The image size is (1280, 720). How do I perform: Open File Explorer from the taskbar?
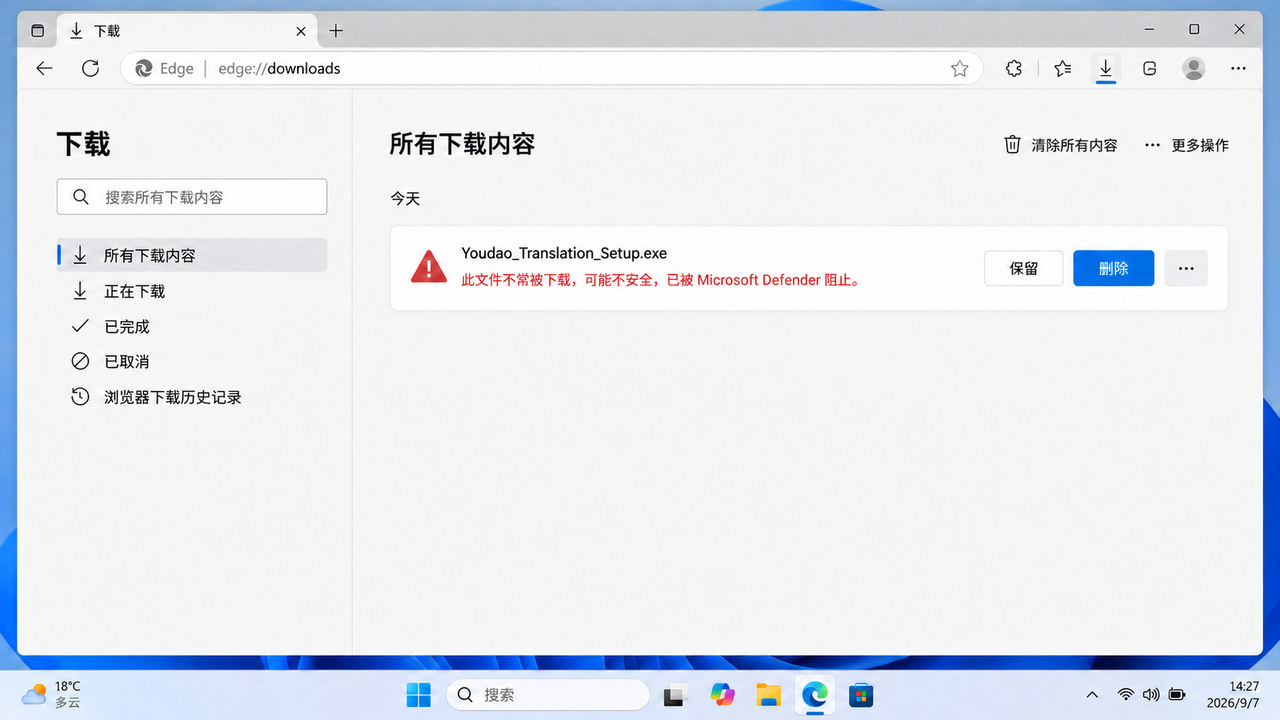[x=768, y=694]
